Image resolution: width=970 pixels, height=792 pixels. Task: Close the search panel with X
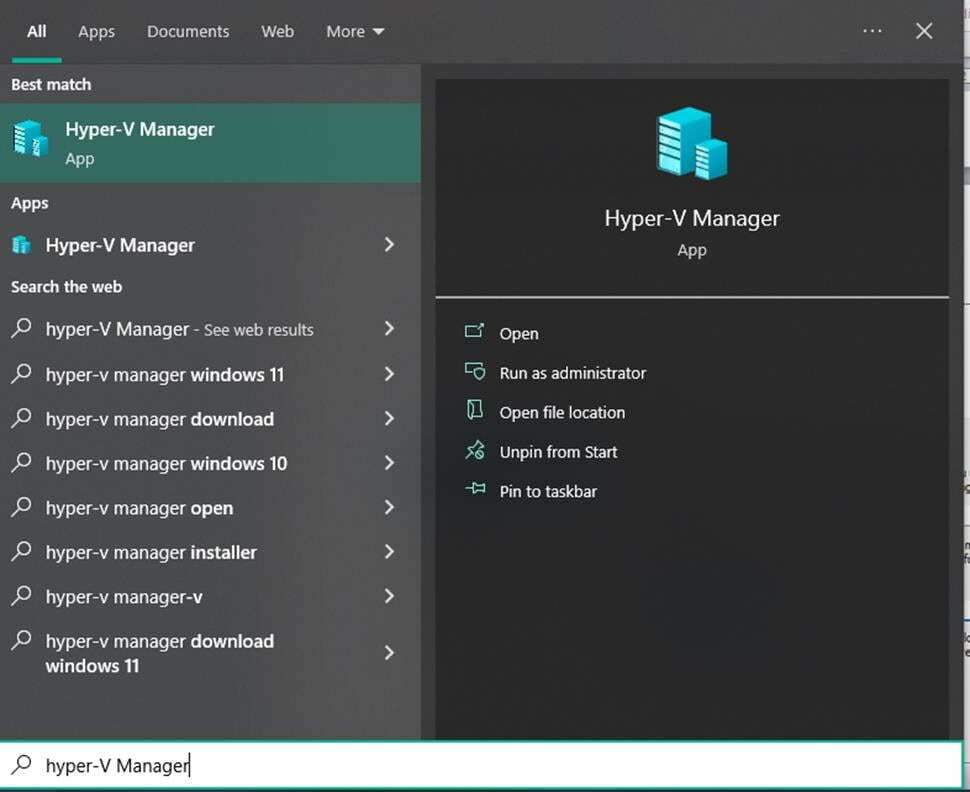pos(924,31)
